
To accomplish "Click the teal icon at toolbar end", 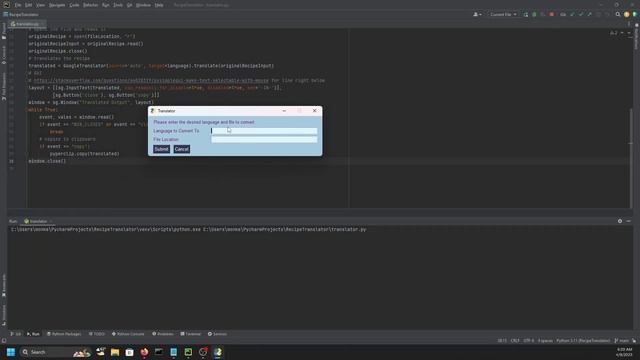I will pos(635,14).
